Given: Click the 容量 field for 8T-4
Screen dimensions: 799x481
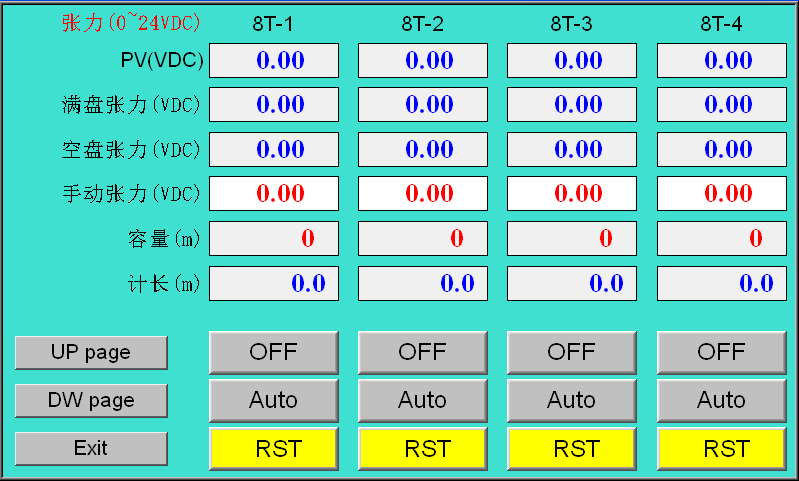Looking at the screenshot, I should [x=721, y=238].
